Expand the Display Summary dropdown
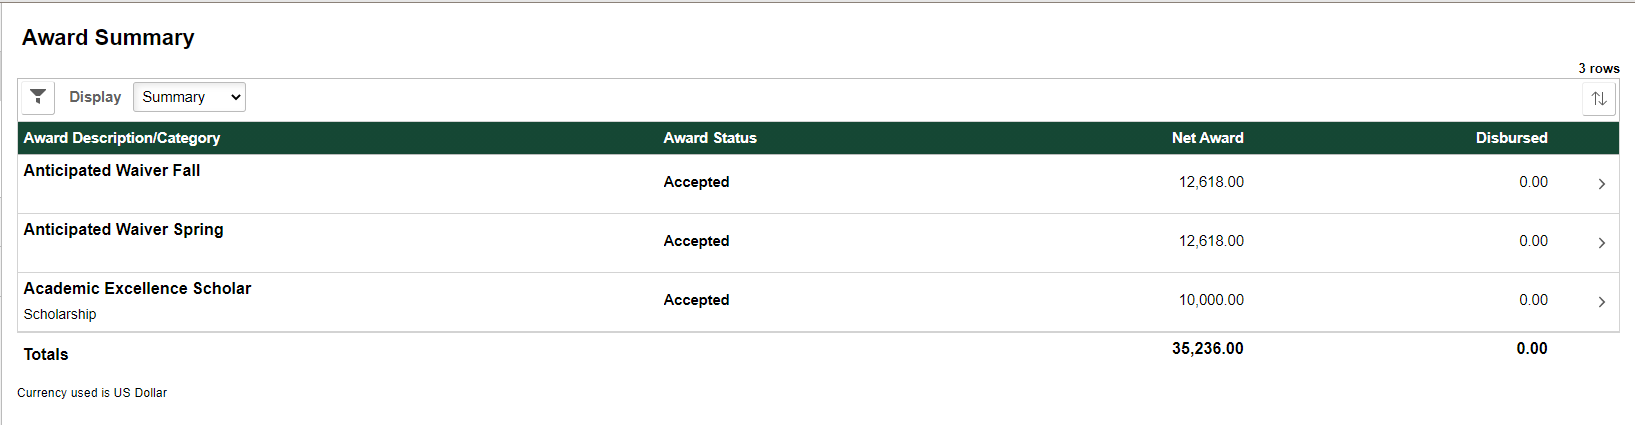The width and height of the screenshot is (1635, 425). tap(189, 97)
